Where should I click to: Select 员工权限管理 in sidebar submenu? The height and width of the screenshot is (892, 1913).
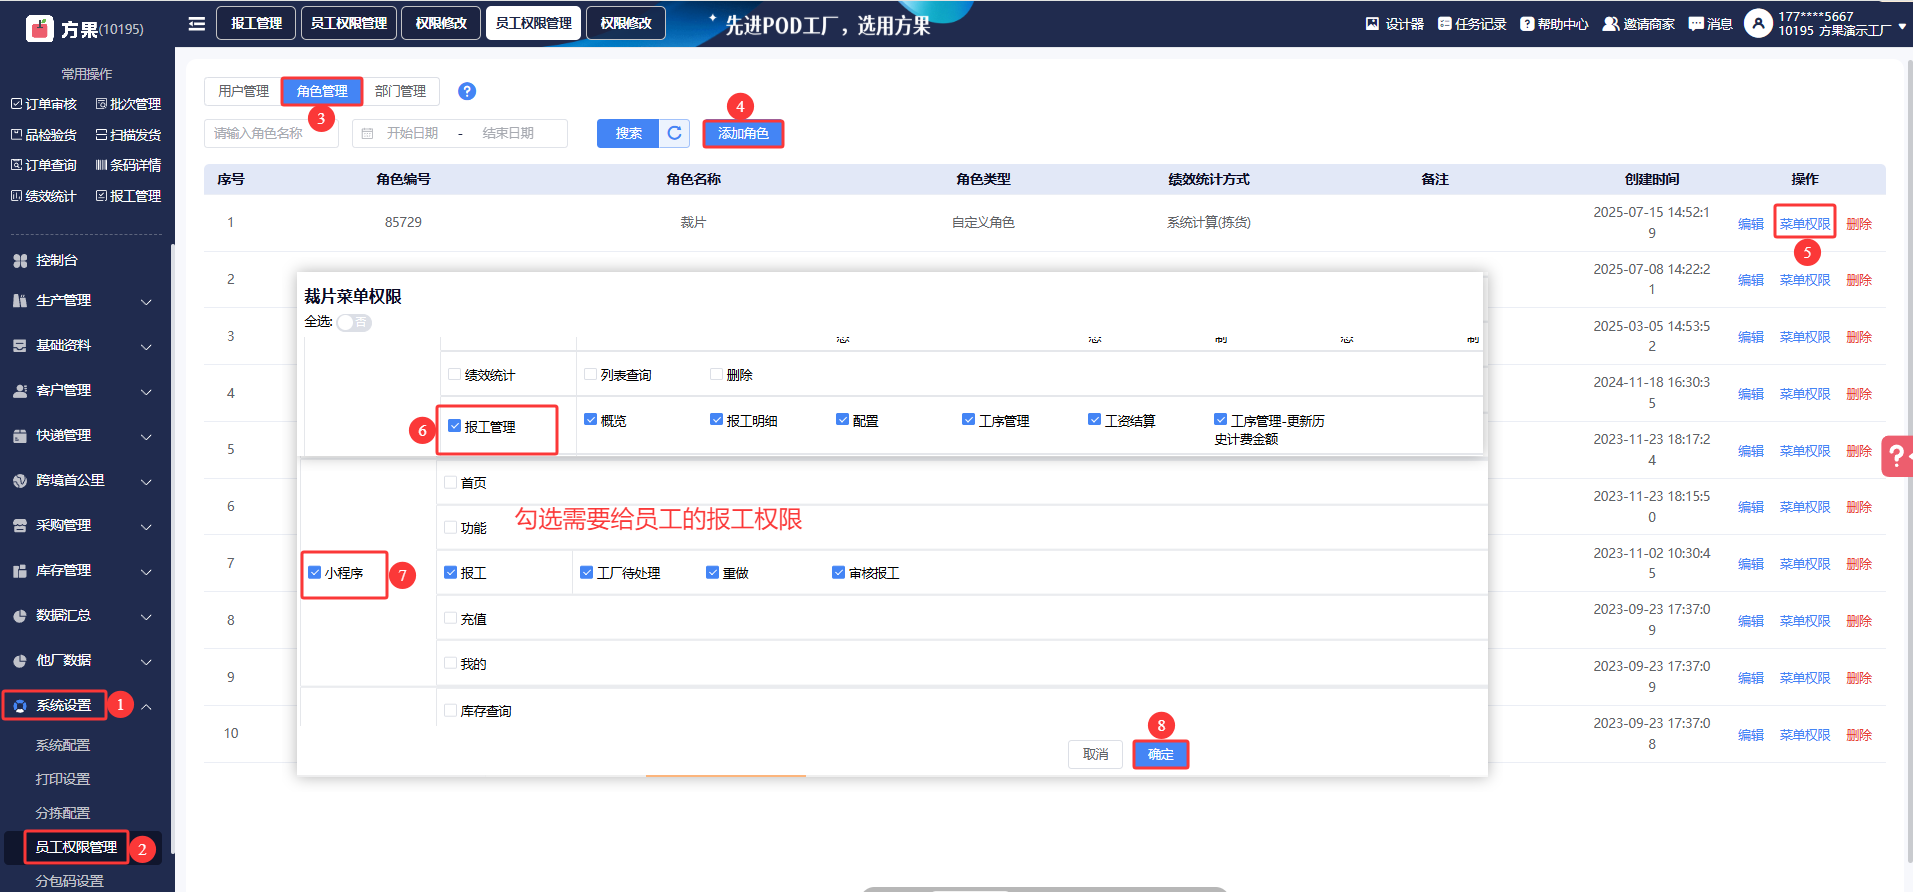pos(76,847)
